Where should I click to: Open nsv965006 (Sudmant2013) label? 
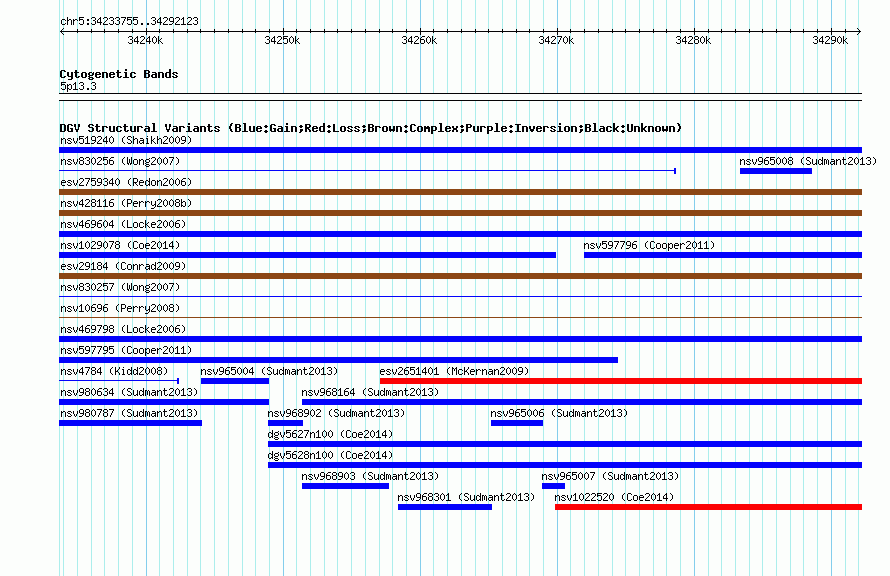coord(559,413)
